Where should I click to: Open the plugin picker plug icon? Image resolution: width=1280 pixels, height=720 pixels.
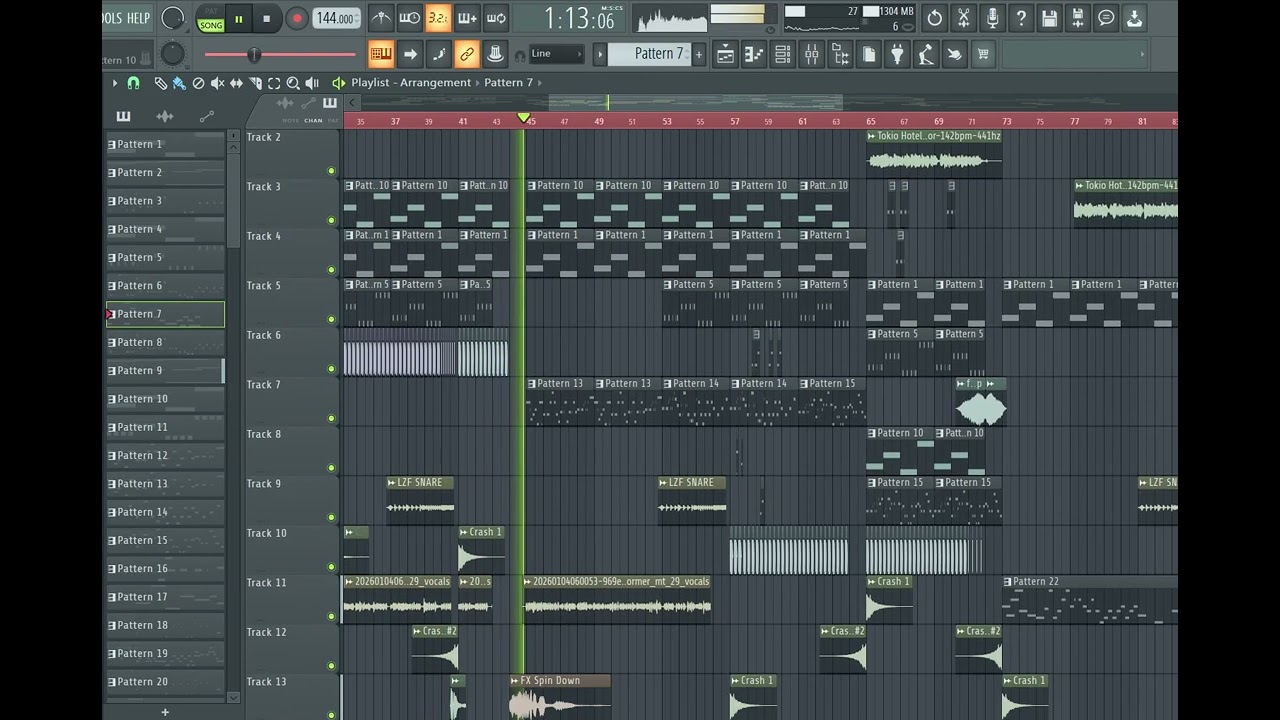tap(898, 55)
